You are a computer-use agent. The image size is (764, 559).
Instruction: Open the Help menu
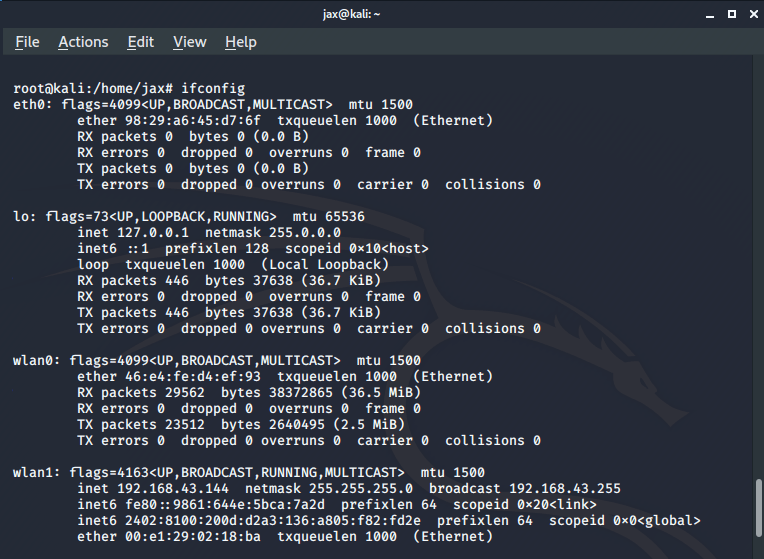241,42
